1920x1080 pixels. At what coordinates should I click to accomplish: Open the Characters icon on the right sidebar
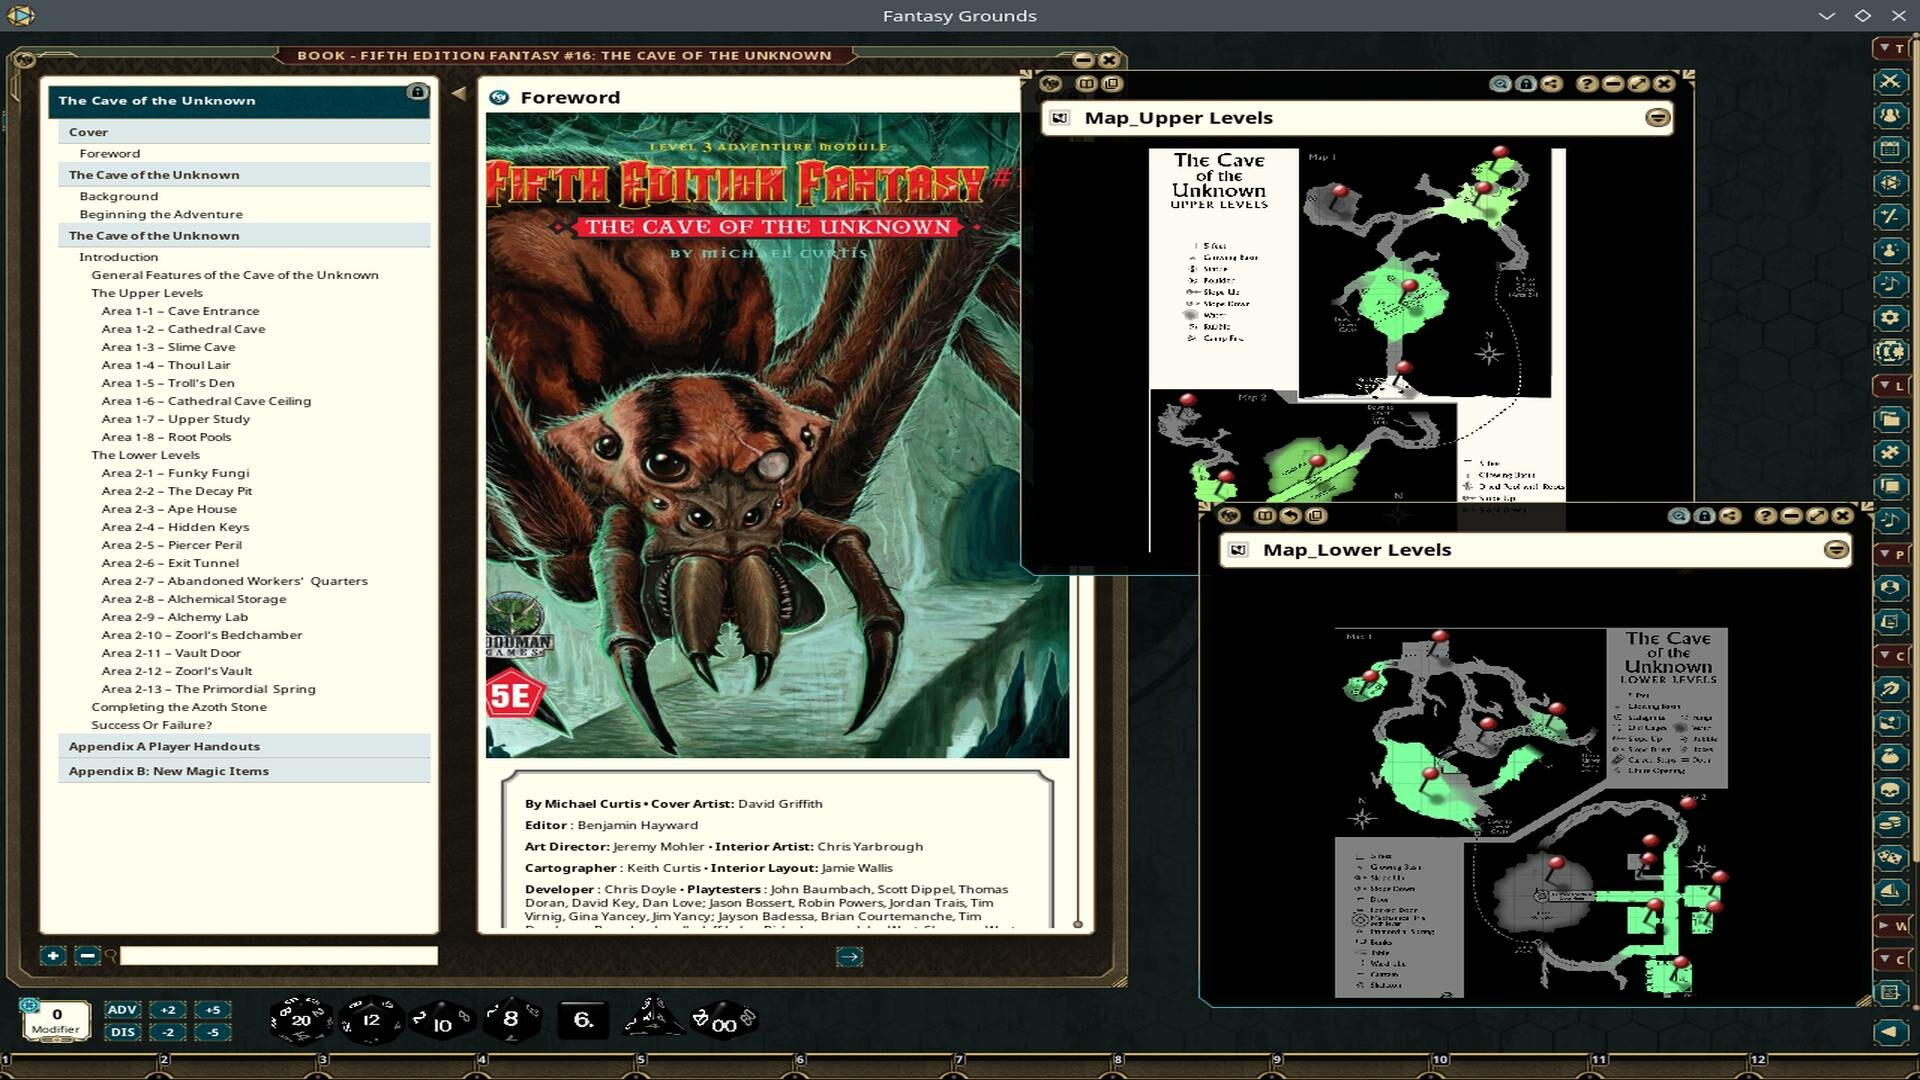(1891, 115)
